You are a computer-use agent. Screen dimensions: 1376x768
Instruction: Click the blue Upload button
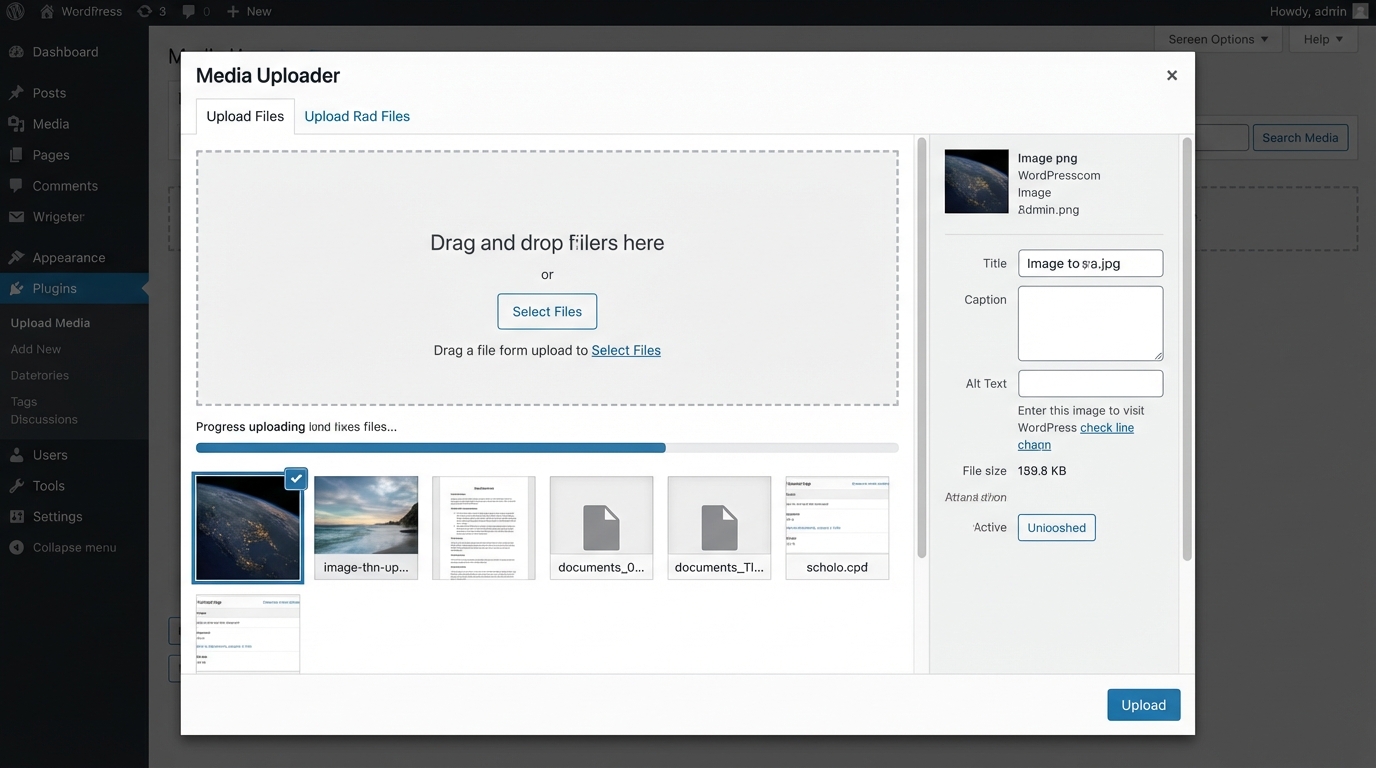pos(1143,705)
